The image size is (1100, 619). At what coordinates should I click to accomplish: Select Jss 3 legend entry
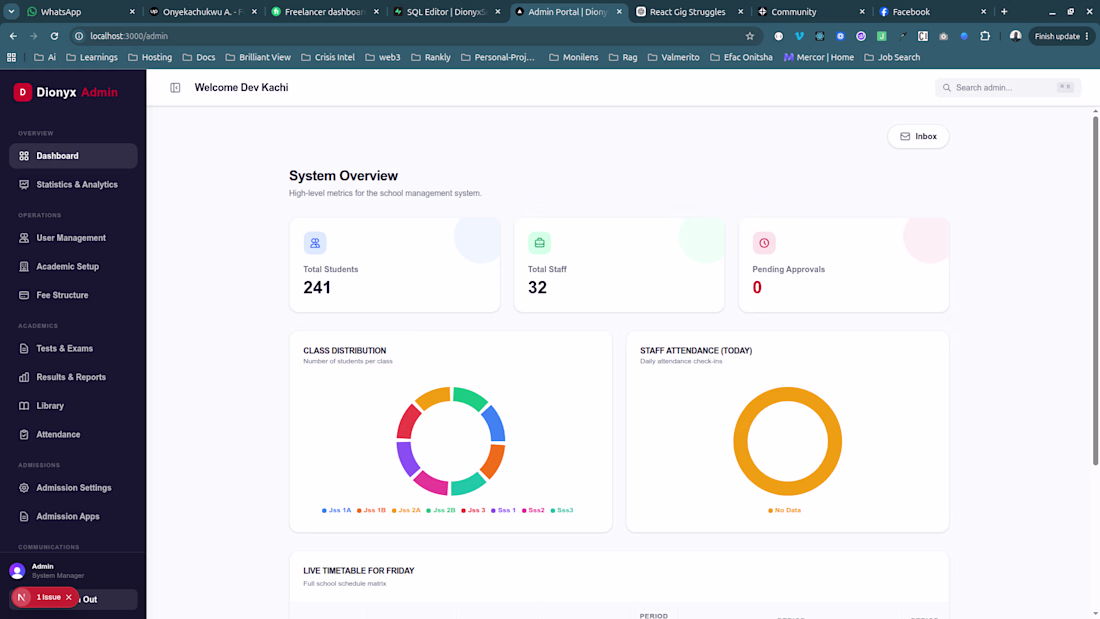point(474,510)
